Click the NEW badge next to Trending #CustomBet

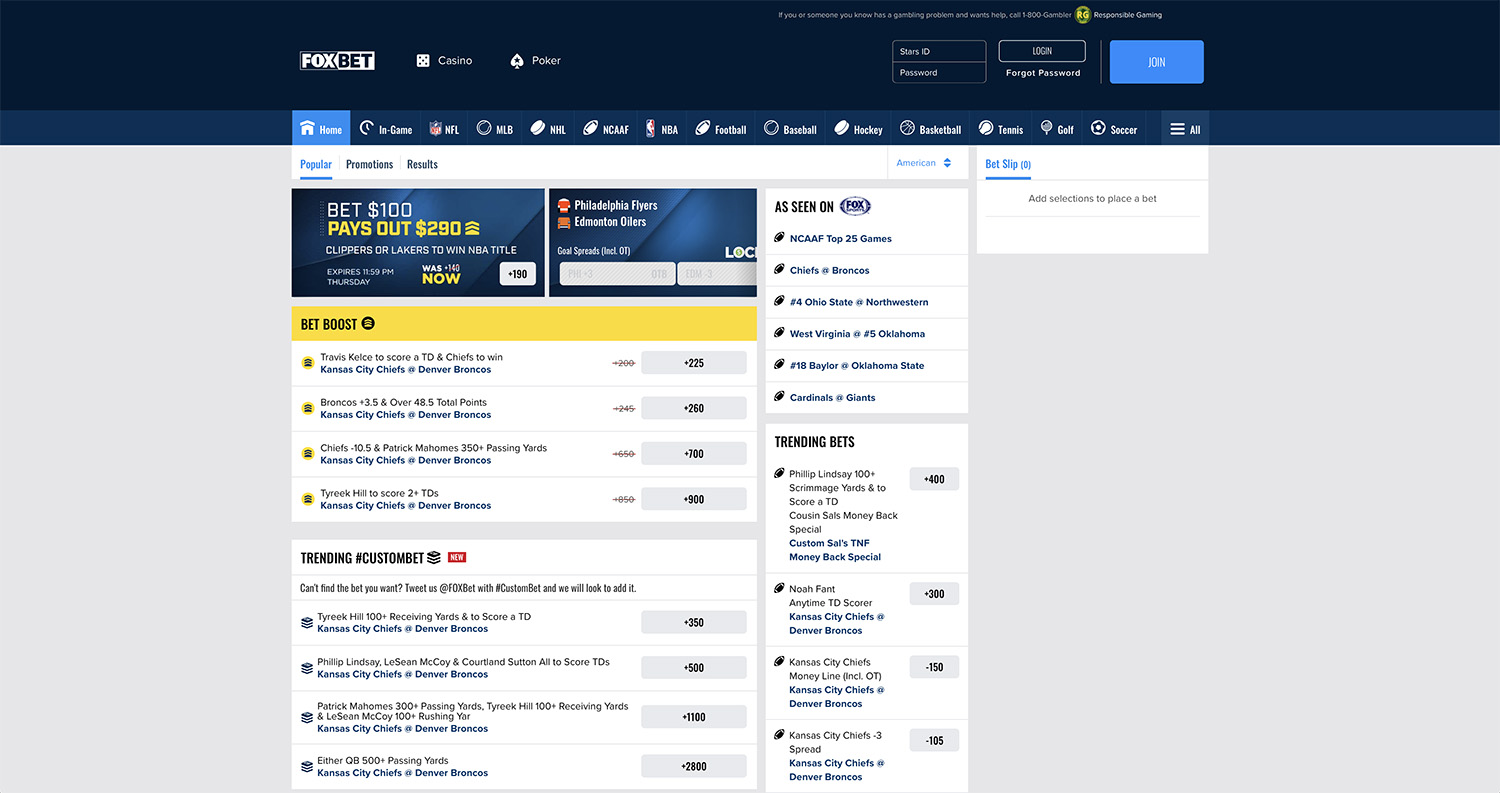click(x=457, y=557)
